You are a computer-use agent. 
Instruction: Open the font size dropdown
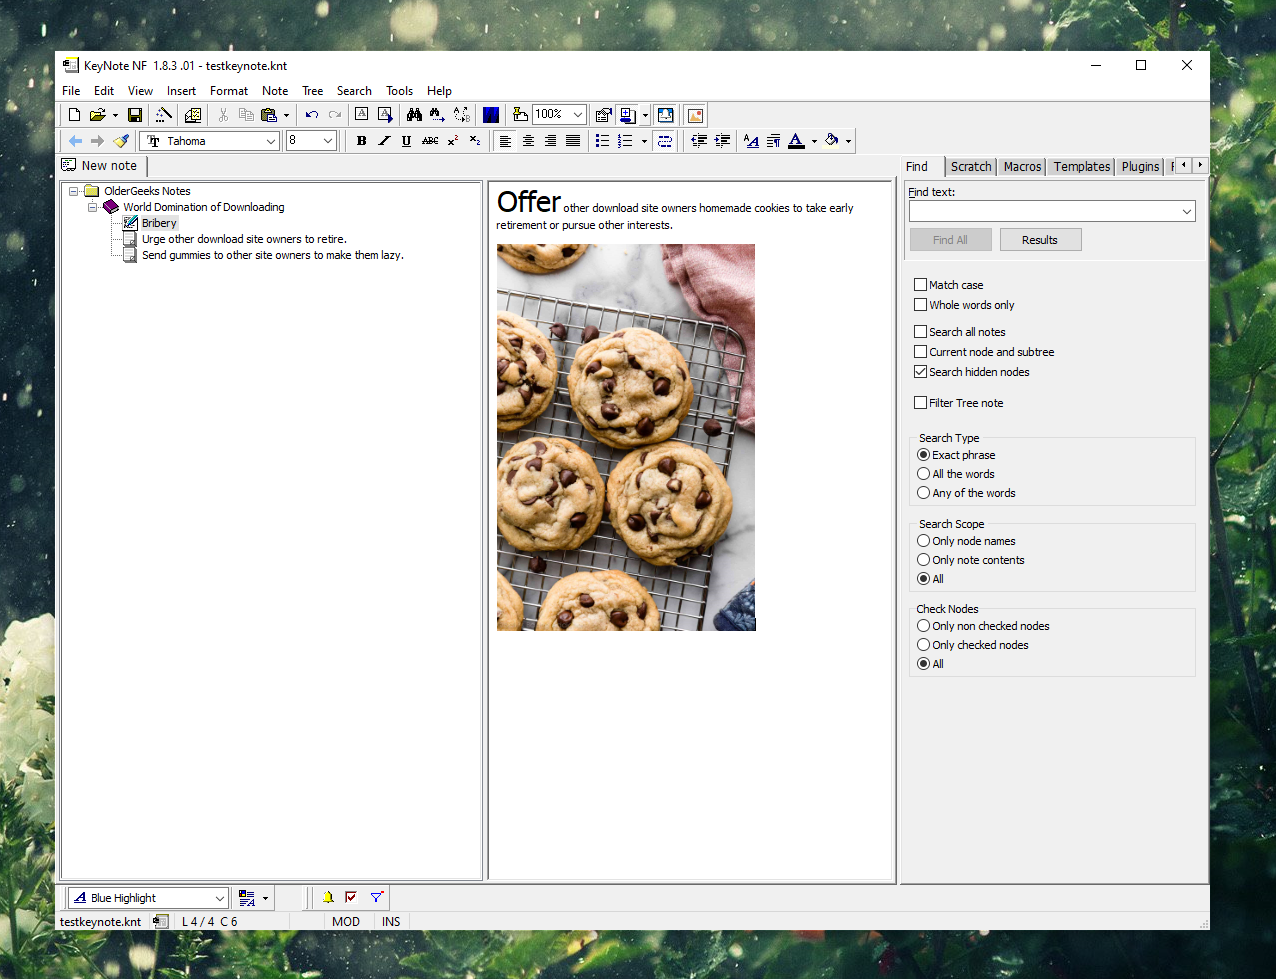328,141
